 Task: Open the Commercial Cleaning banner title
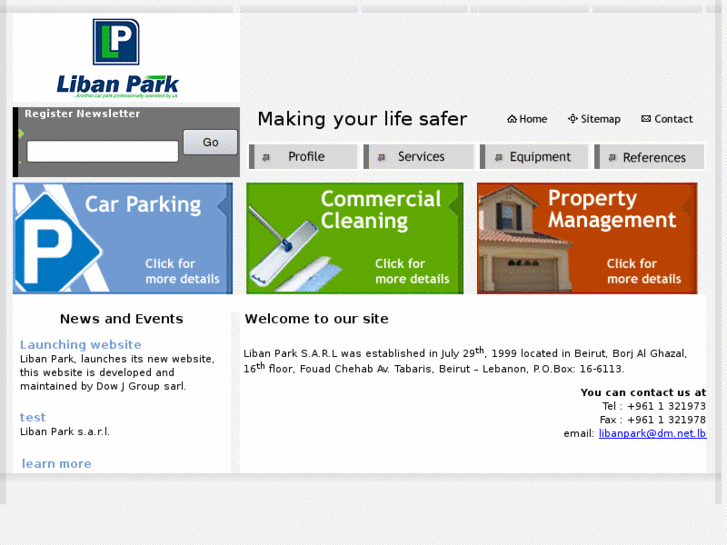(381, 210)
